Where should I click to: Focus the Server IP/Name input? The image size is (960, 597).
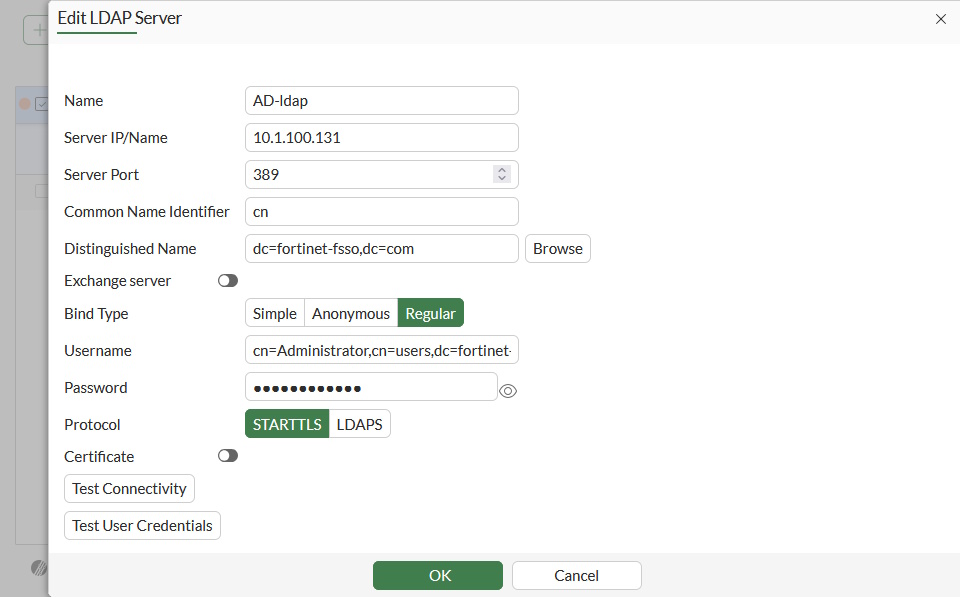coord(381,138)
